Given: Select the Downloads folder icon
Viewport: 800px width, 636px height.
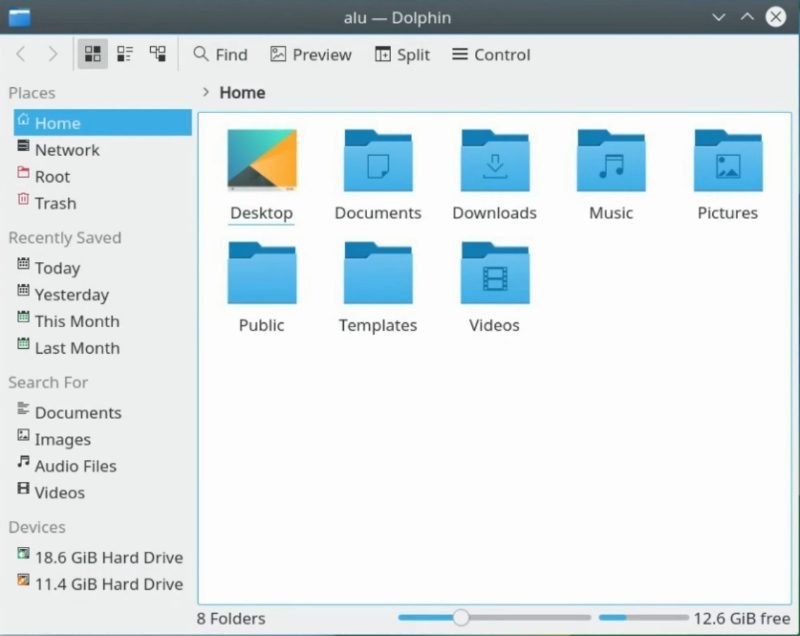Looking at the screenshot, I should click(x=495, y=161).
